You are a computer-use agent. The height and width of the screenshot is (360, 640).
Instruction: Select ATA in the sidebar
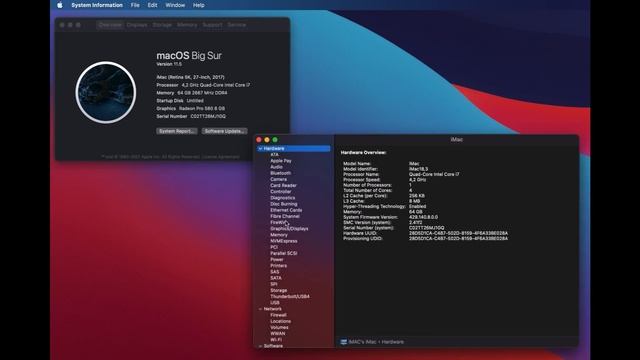[x=274, y=155]
